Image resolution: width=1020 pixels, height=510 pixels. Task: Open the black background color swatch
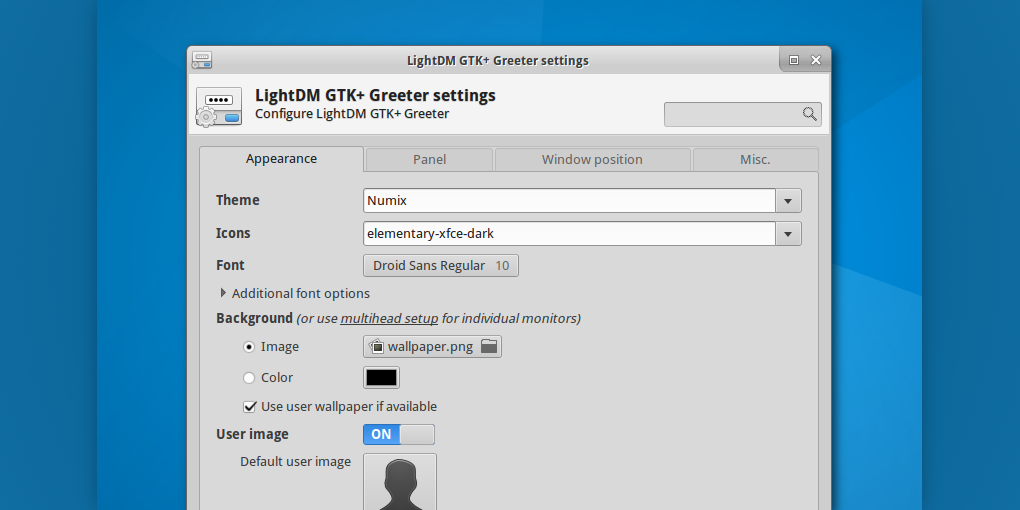[x=381, y=378]
